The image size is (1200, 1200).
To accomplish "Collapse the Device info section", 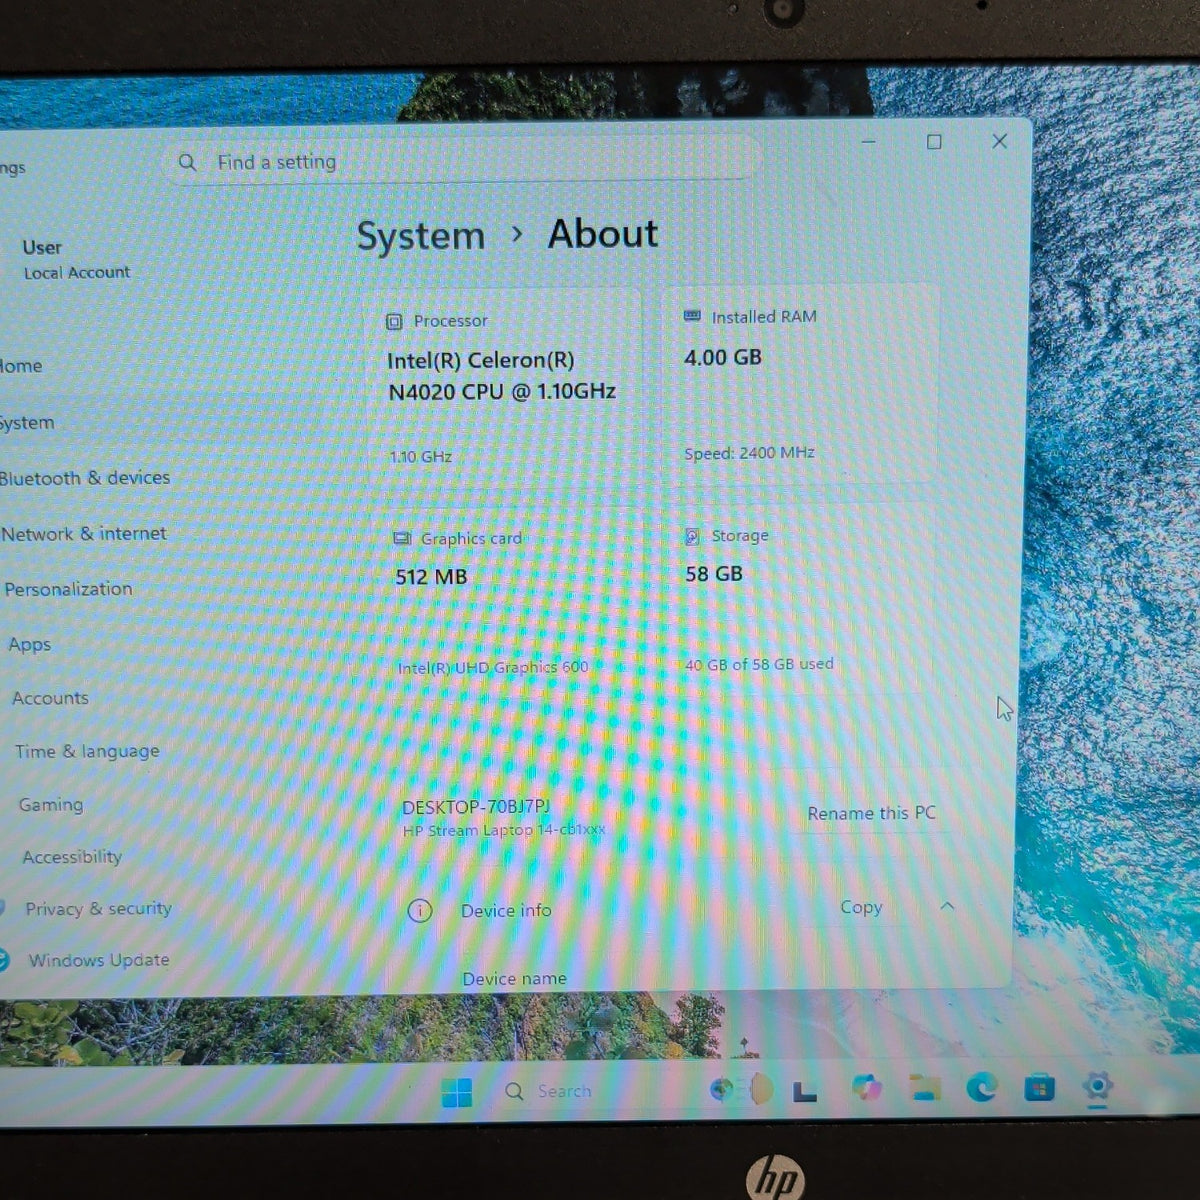I will [948, 906].
